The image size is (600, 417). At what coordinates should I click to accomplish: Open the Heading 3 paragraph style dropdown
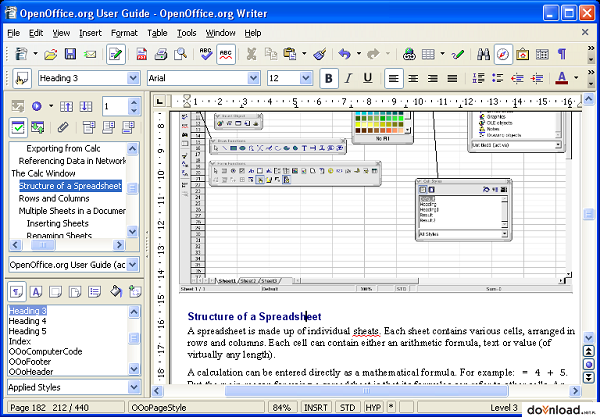click(133, 78)
